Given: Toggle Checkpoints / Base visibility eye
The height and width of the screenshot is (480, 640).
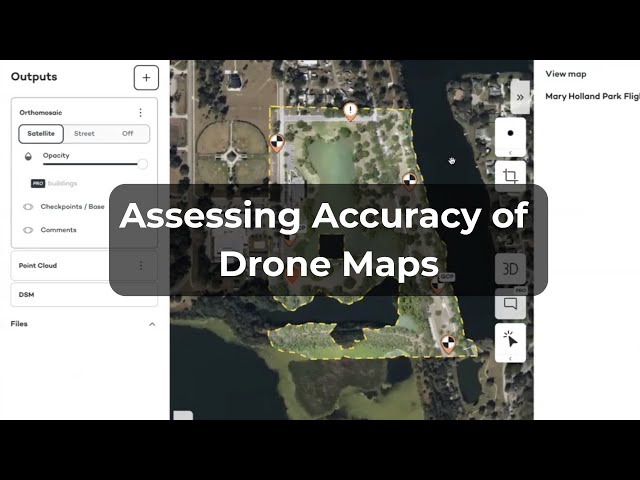Looking at the screenshot, I should tap(28, 207).
